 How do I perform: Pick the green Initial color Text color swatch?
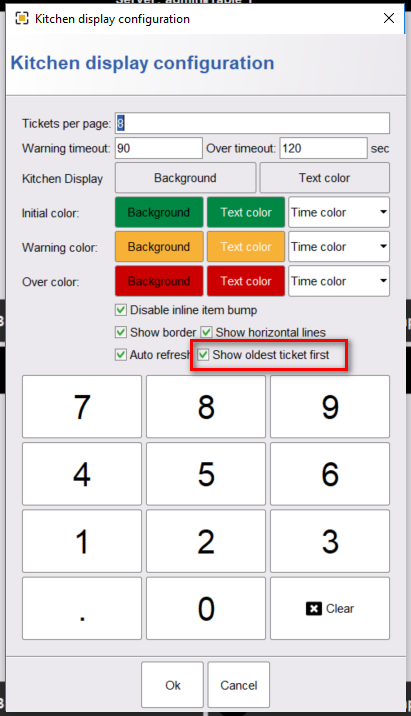246,212
